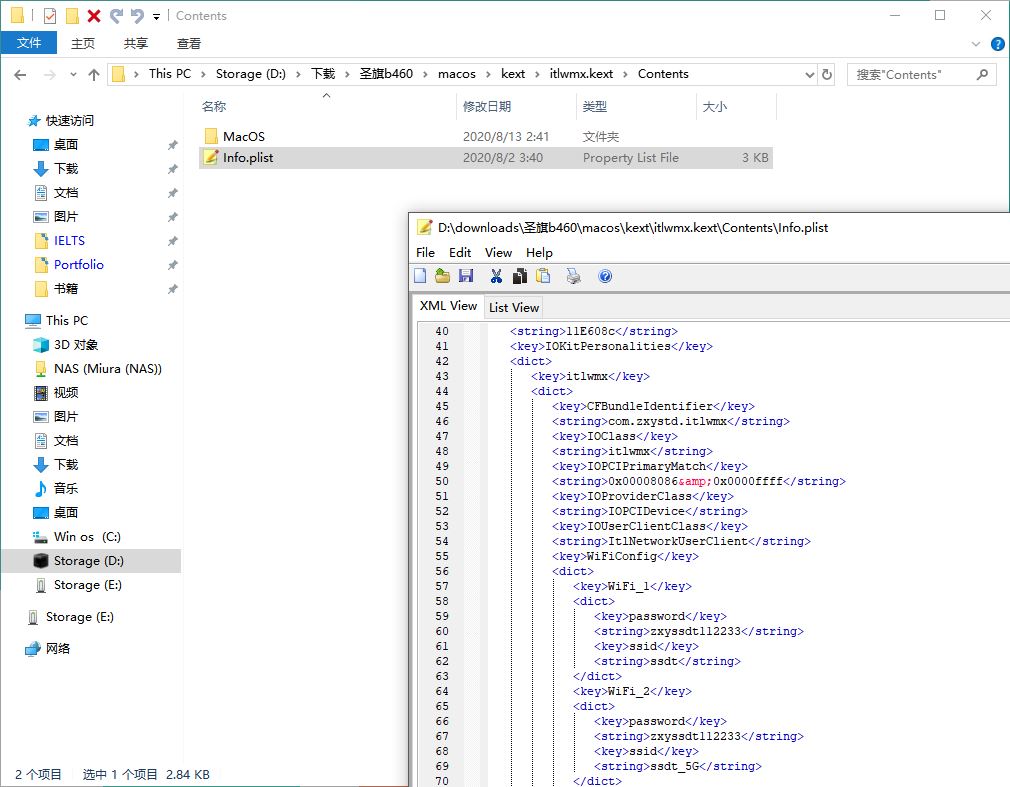Expand the quick access toolbar customize dropdown

point(157,17)
